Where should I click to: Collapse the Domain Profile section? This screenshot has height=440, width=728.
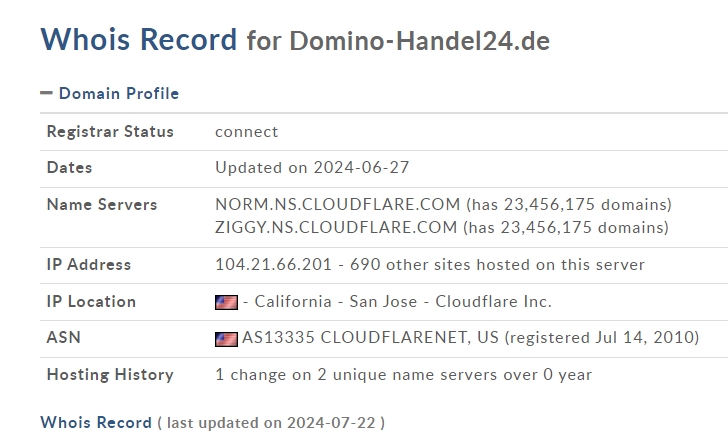46,93
